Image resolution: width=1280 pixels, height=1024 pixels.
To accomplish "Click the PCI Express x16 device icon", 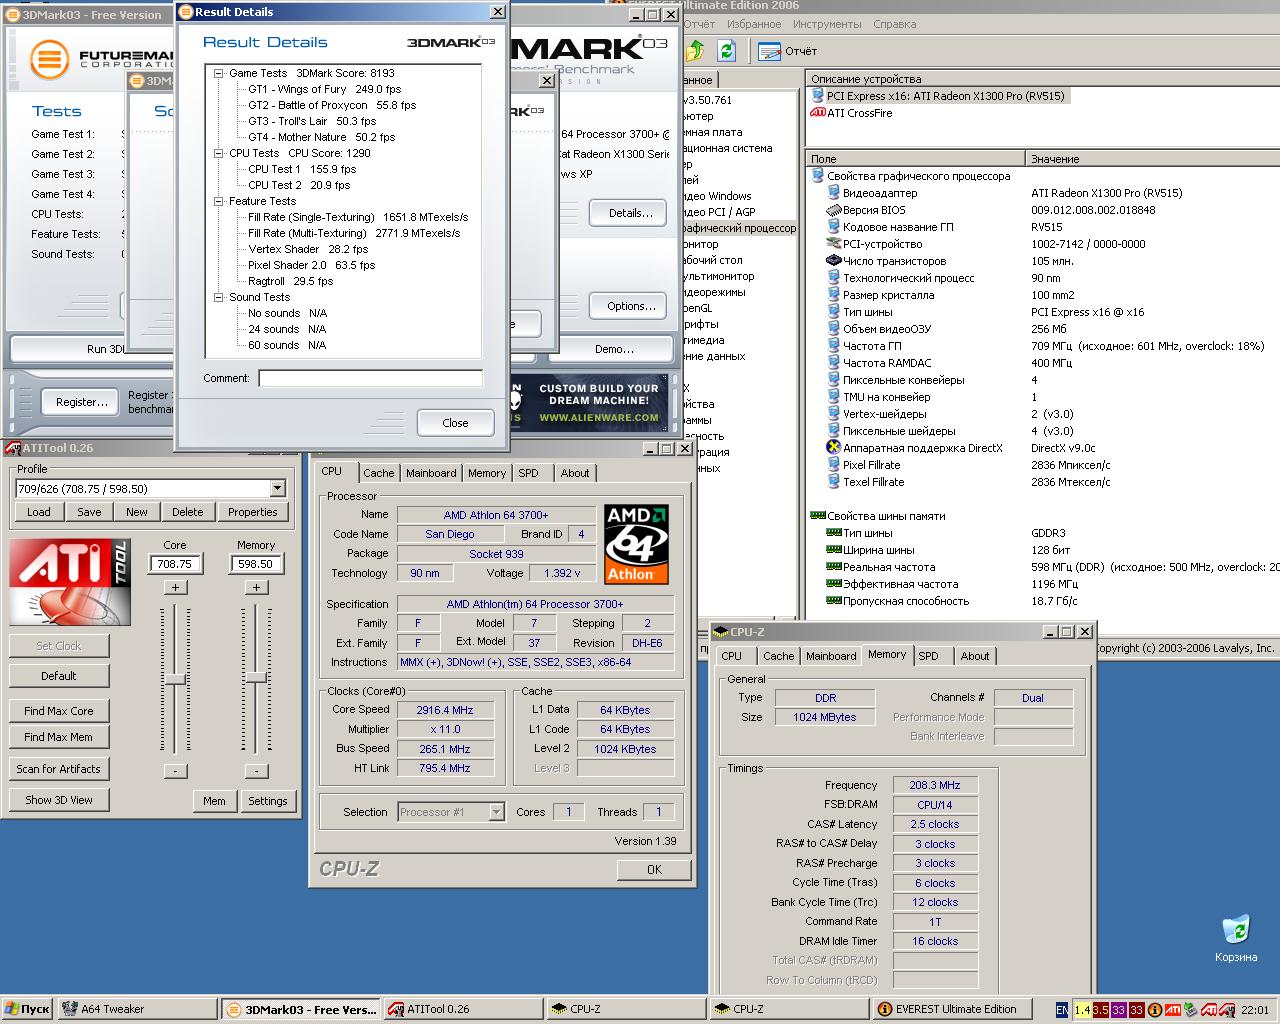I will (x=817, y=96).
